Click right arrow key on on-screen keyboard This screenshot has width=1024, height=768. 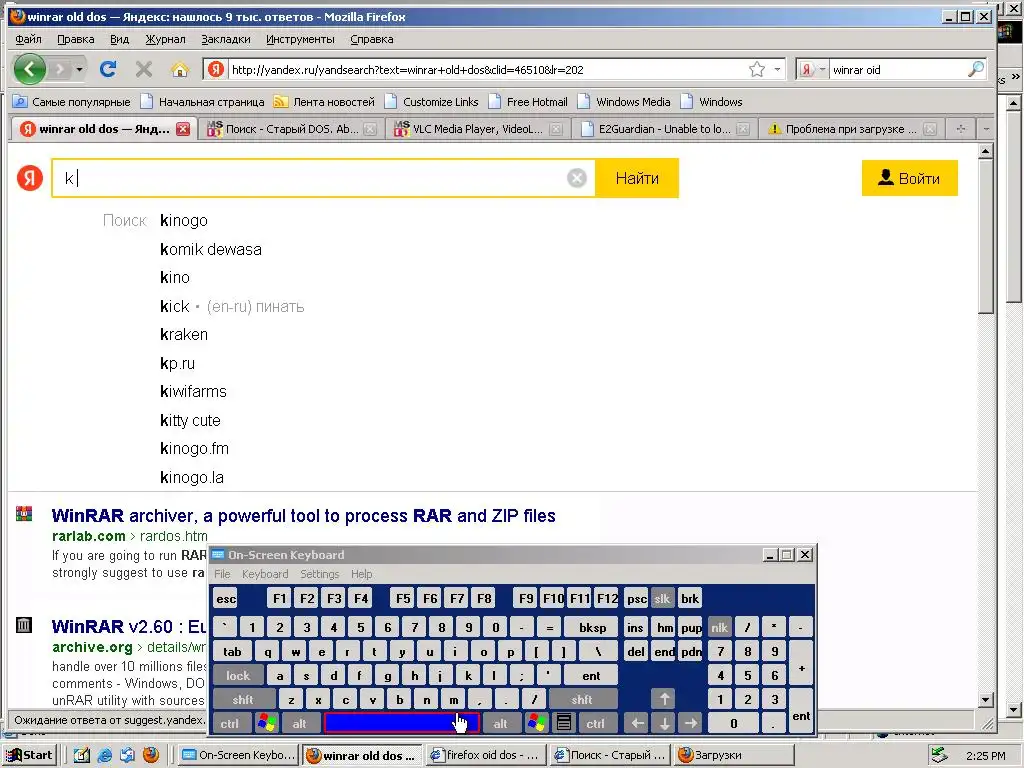(x=691, y=723)
